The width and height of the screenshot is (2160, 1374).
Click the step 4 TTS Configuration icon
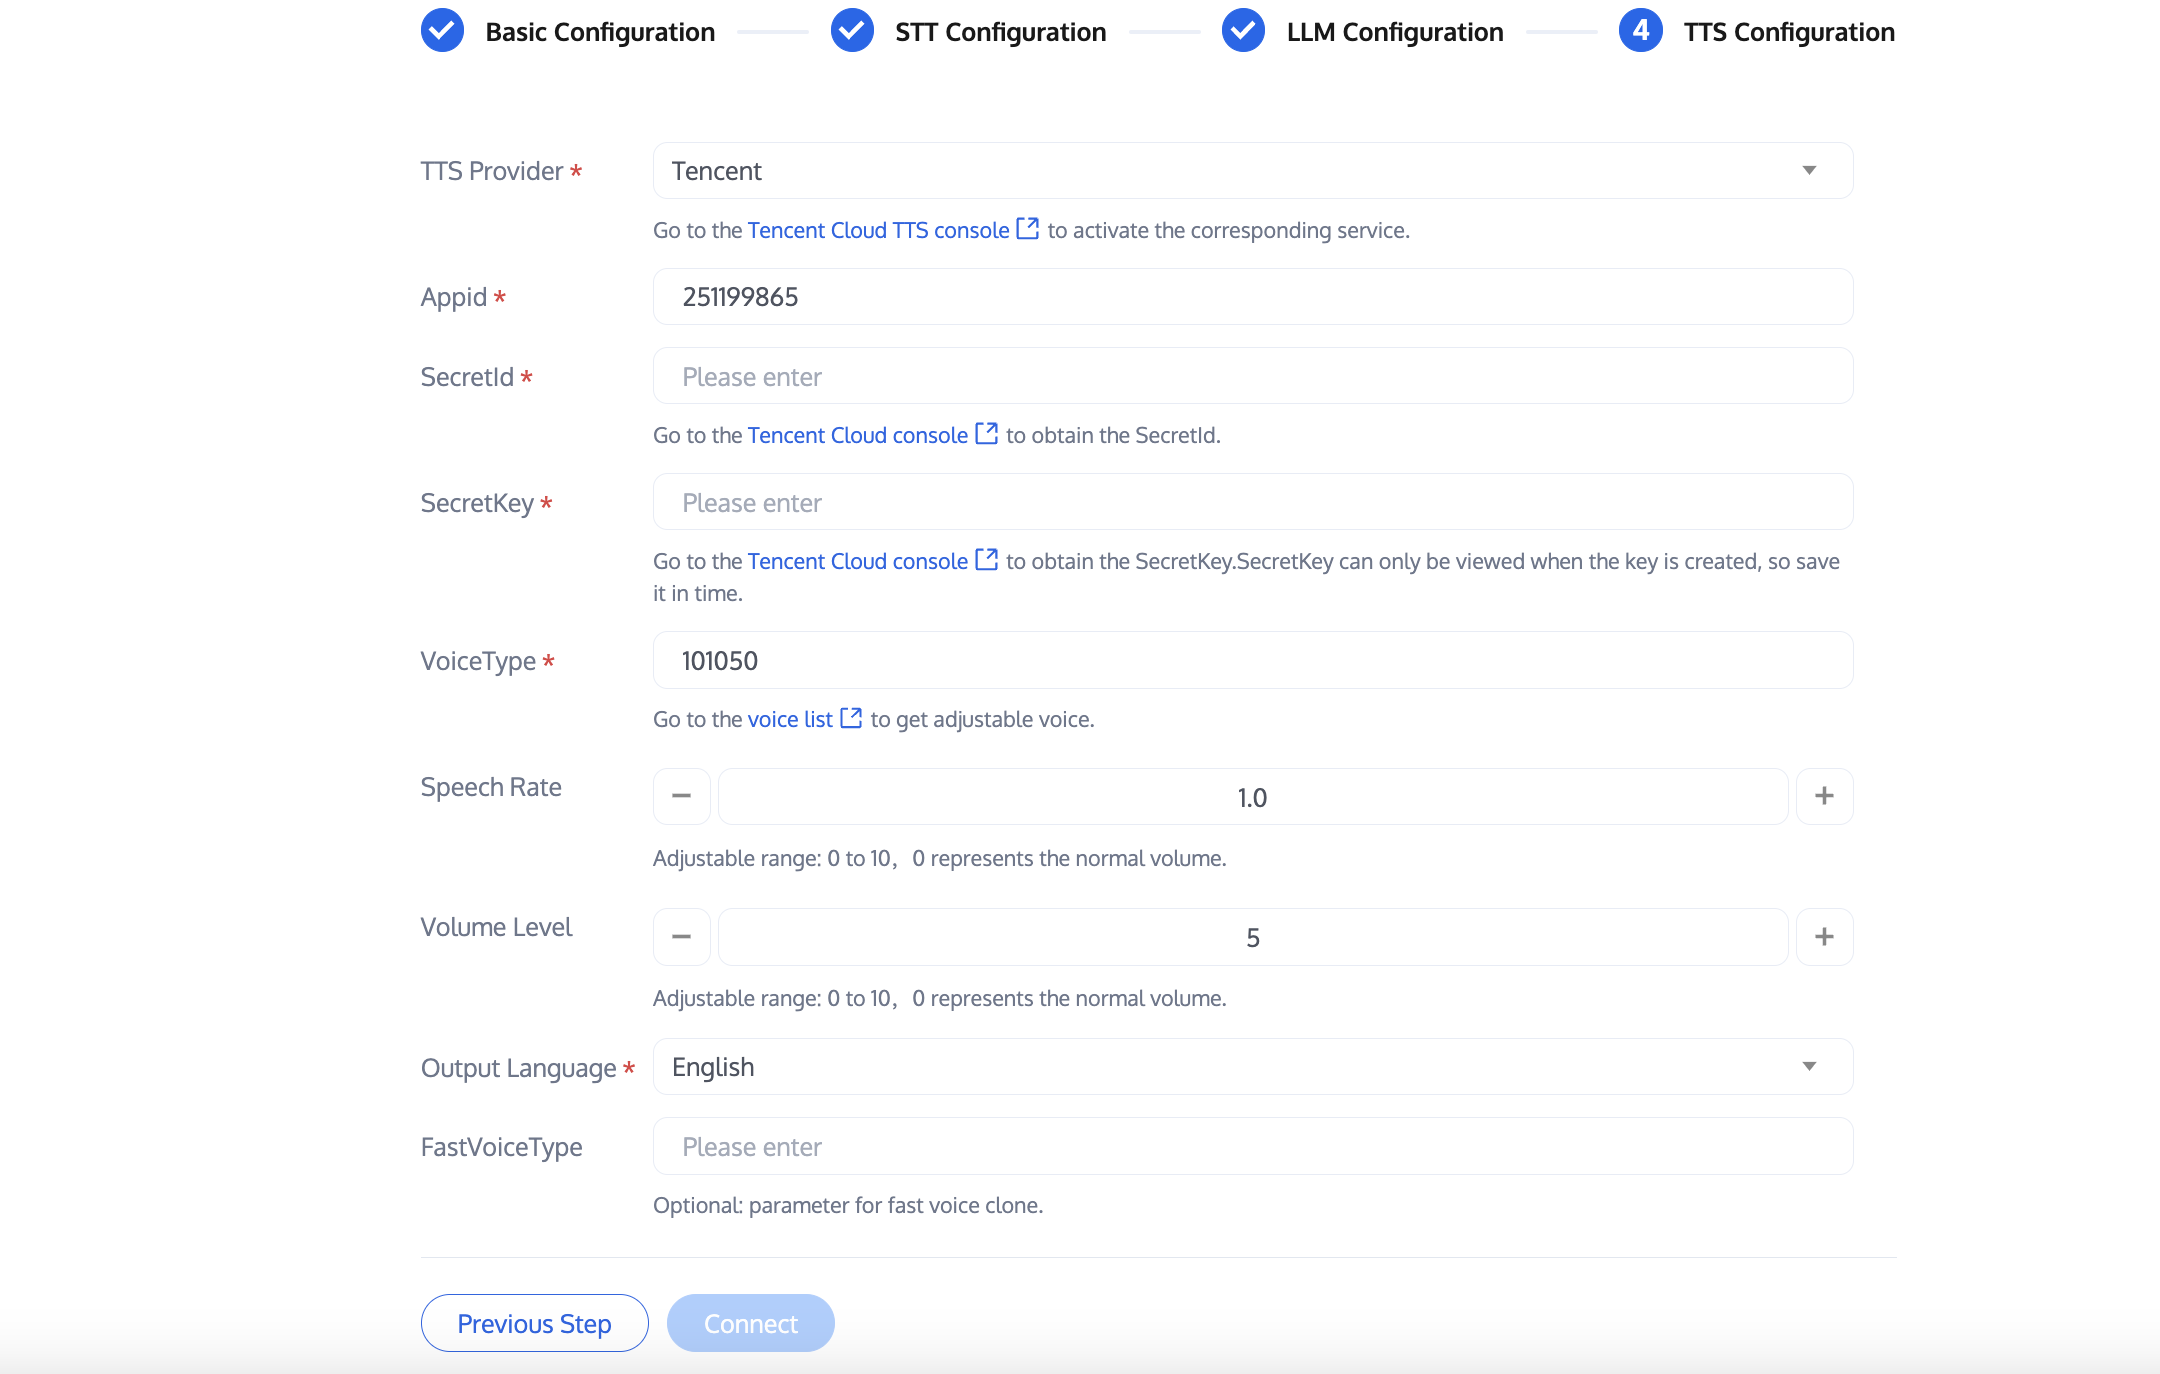1640,31
